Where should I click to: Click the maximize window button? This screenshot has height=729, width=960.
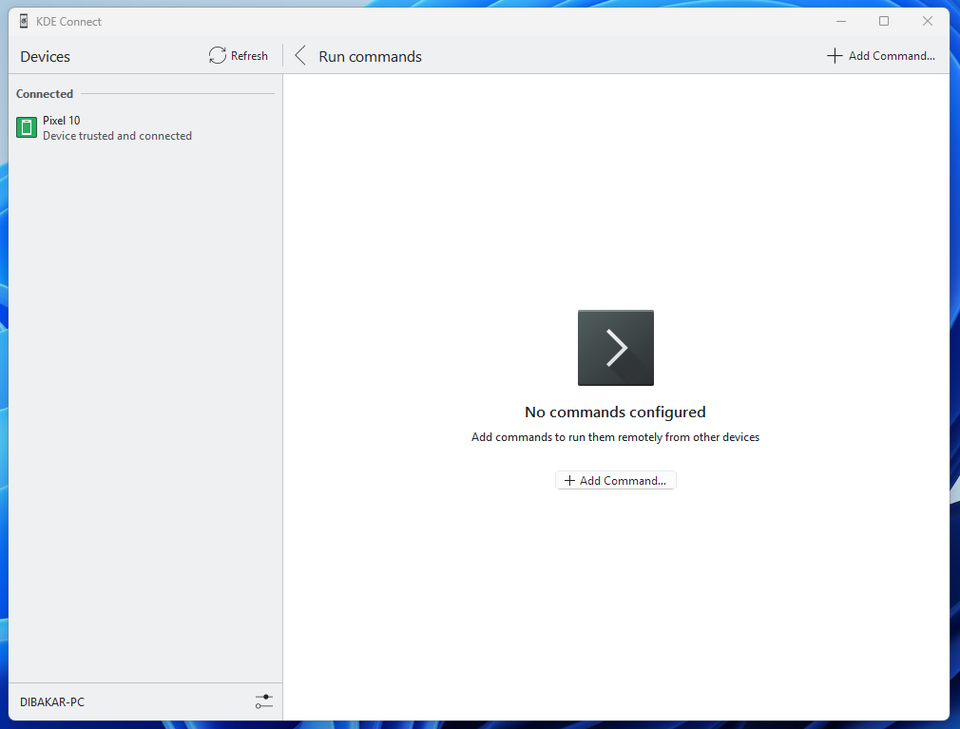pyautogui.click(x=884, y=20)
